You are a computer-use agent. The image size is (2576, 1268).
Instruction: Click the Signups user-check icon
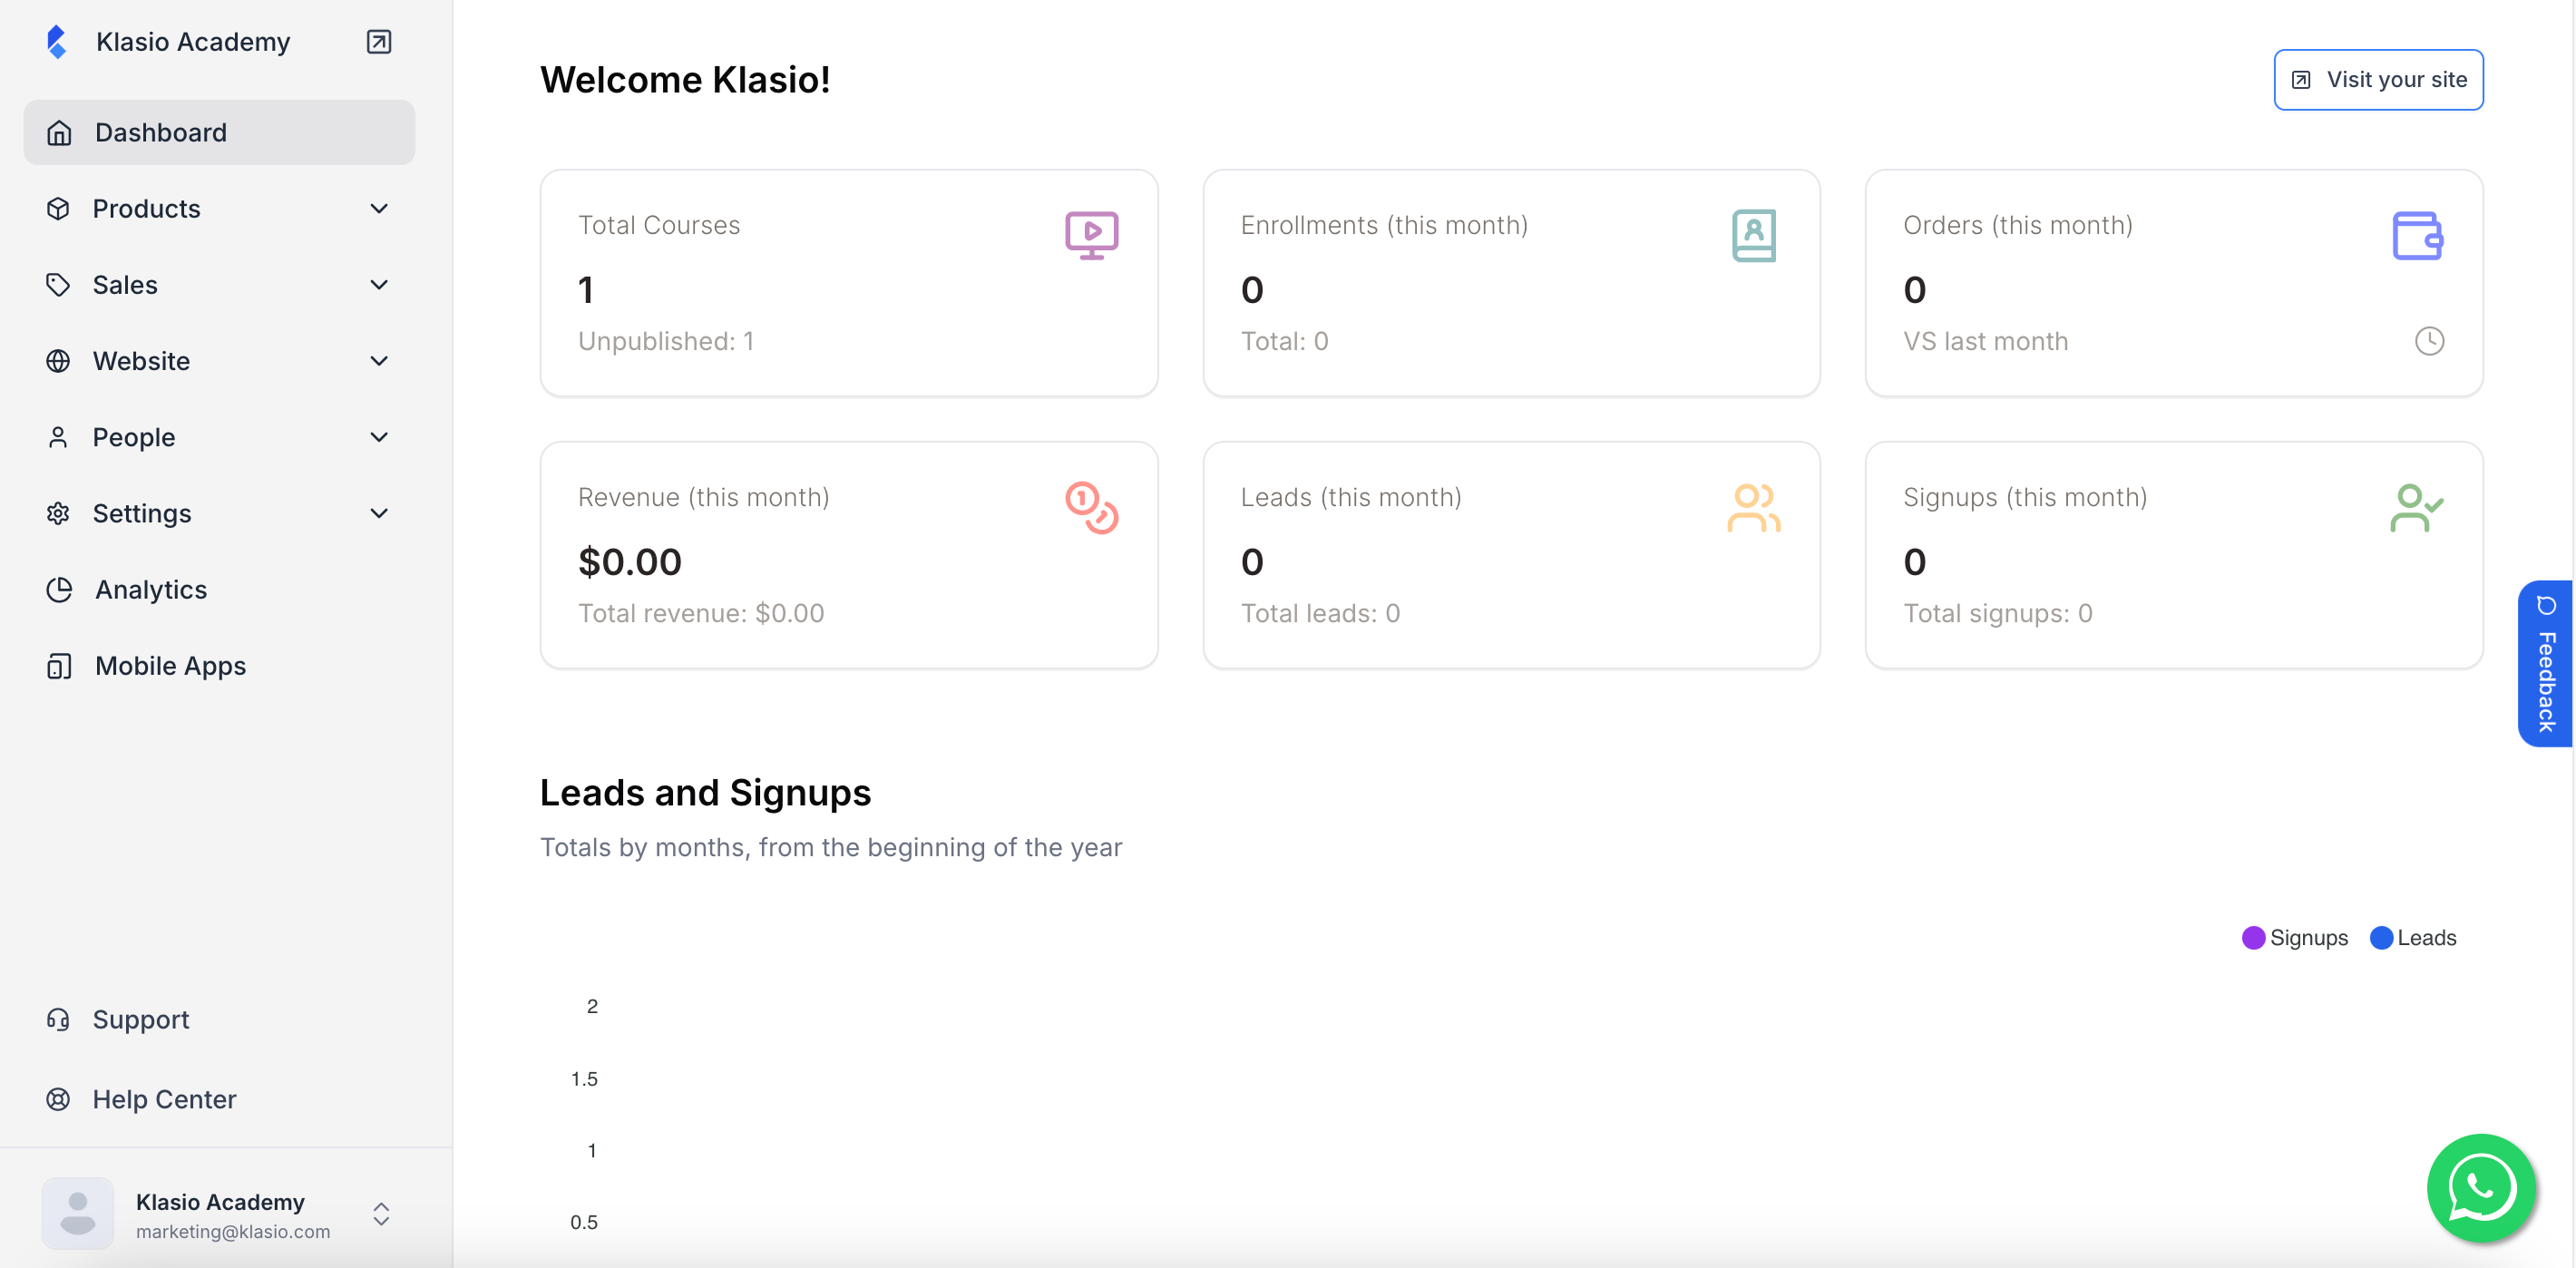(2416, 508)
